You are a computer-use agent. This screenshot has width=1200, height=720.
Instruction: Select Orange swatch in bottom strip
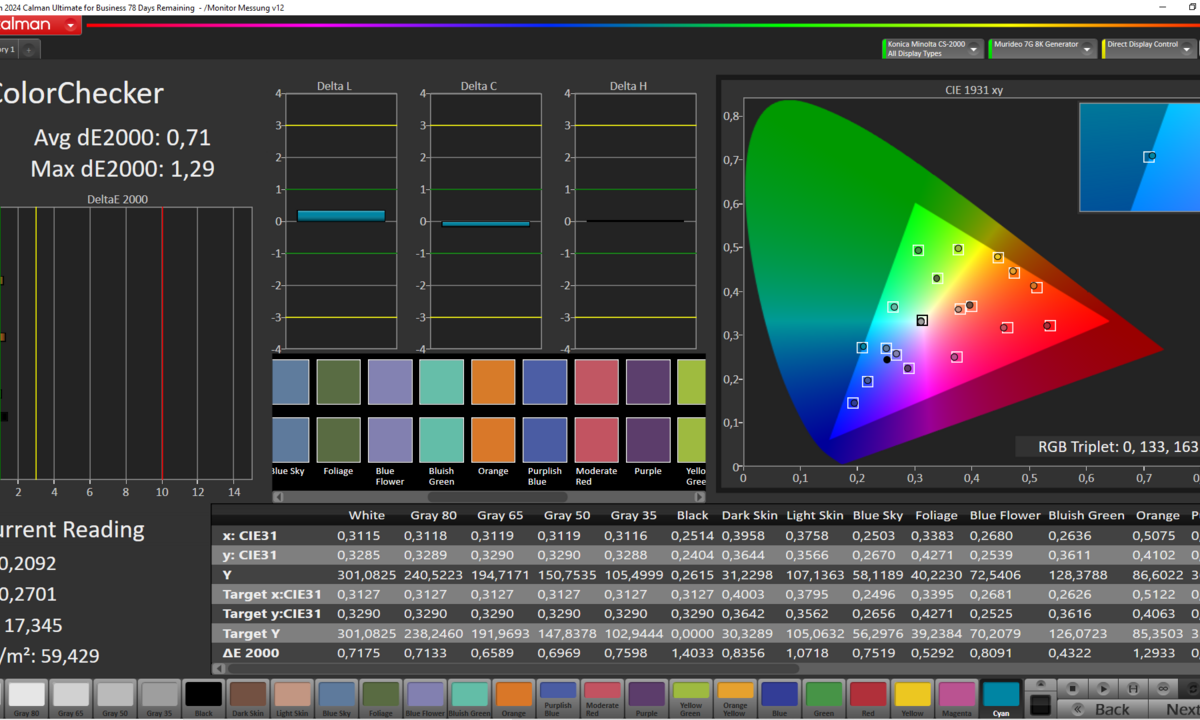(513, 699)
